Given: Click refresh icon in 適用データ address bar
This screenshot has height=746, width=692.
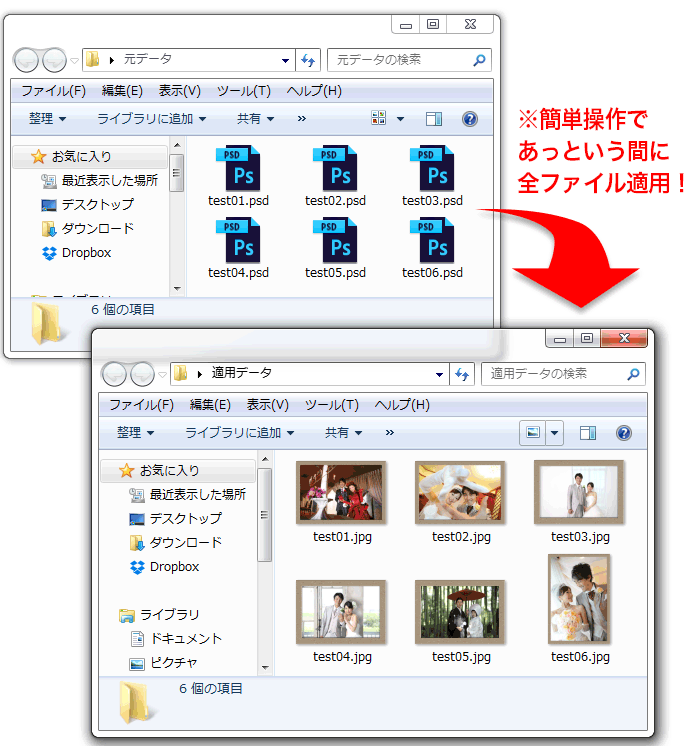Looking at the screenshot, I should coord(462,374).
